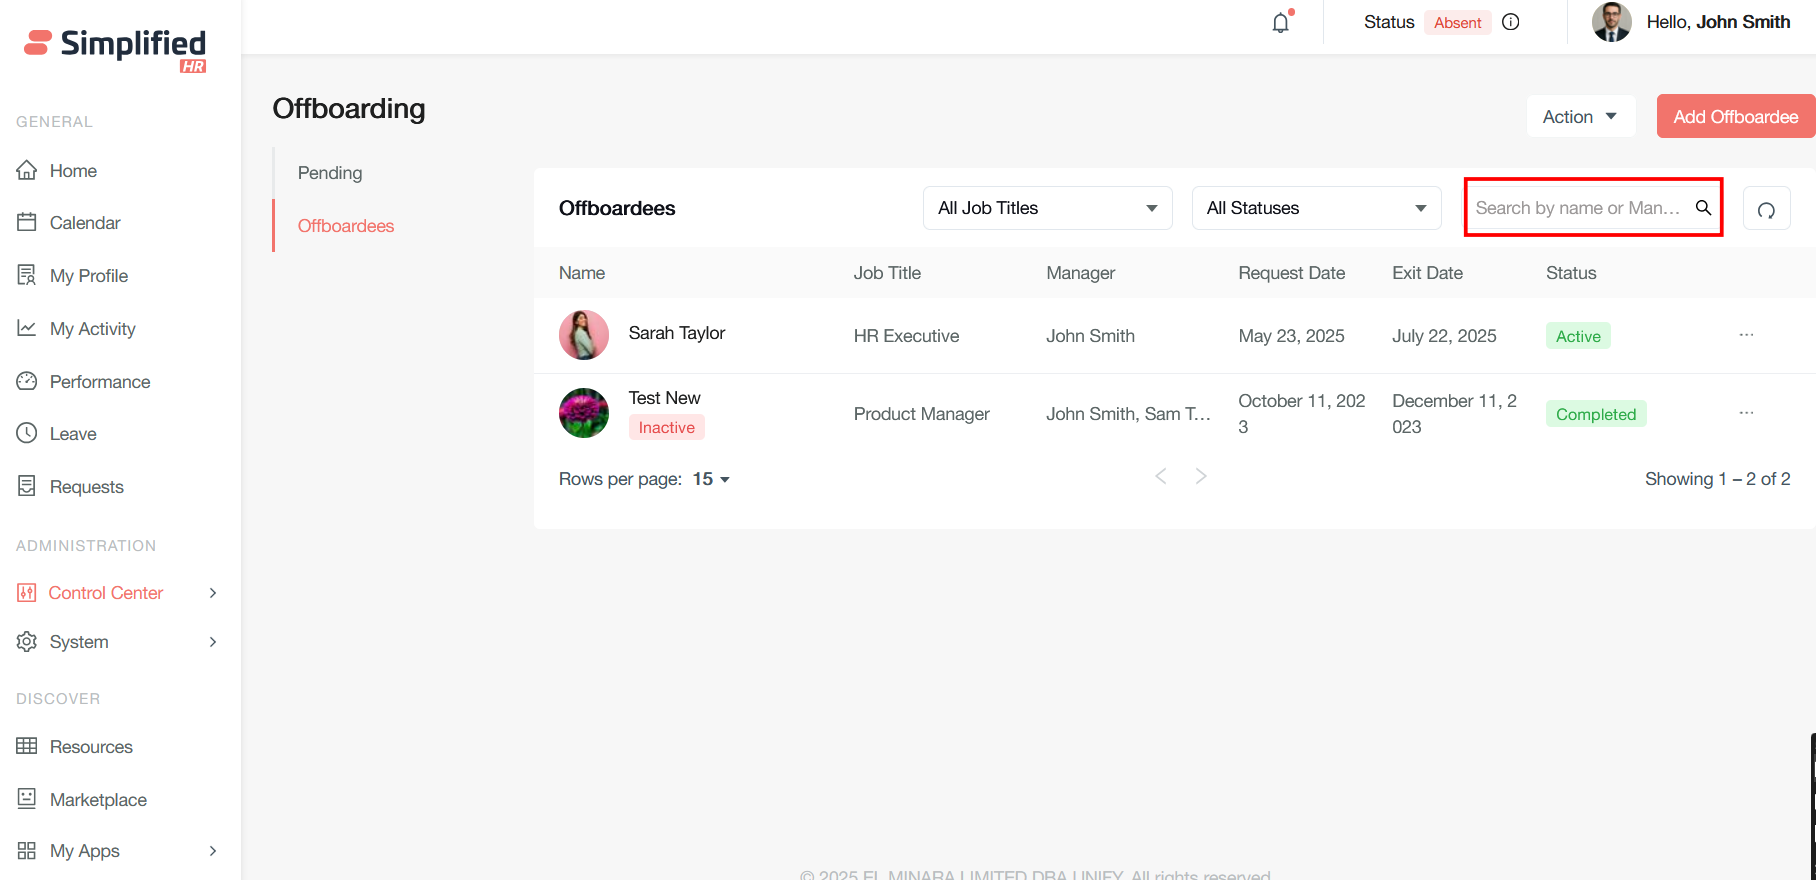Click the refresh icon beside search

pyautogui.click(x=1766, y=209)
